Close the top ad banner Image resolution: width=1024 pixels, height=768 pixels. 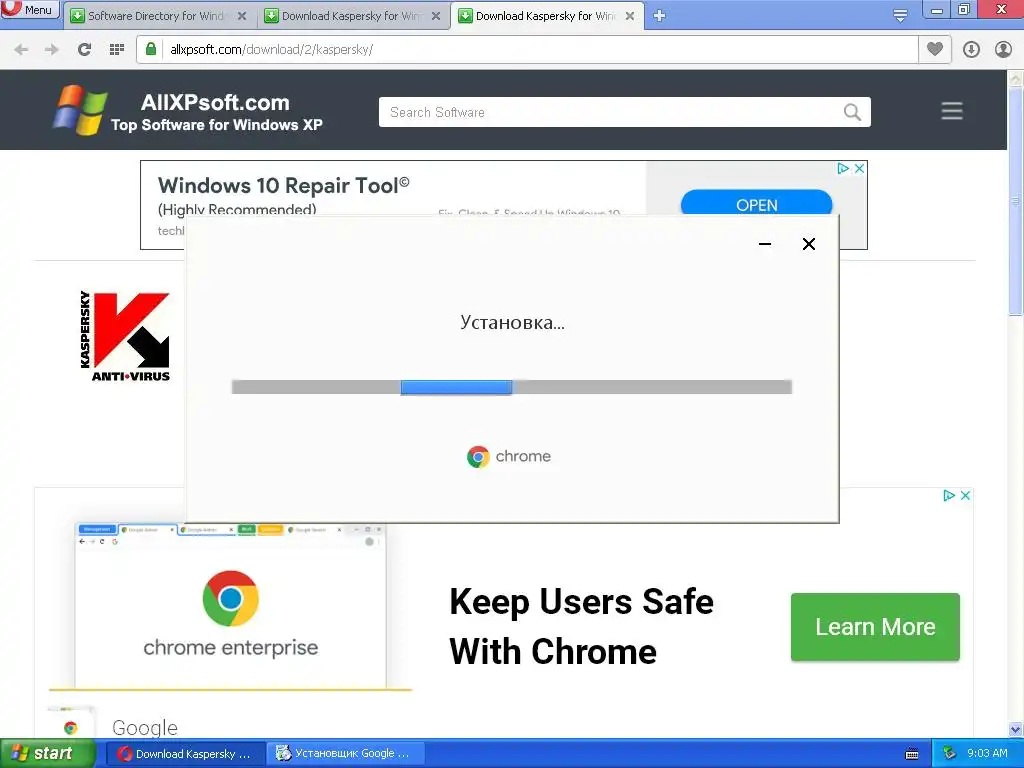[859, 168]
